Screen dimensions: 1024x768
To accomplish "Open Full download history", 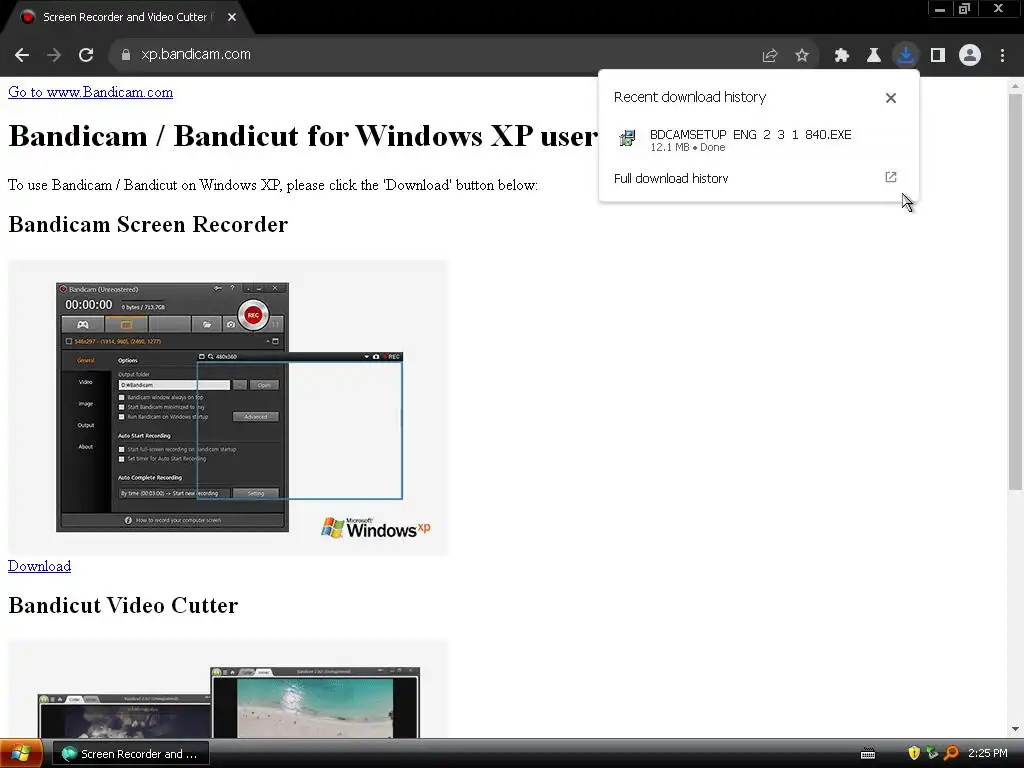I will point(758,178).
